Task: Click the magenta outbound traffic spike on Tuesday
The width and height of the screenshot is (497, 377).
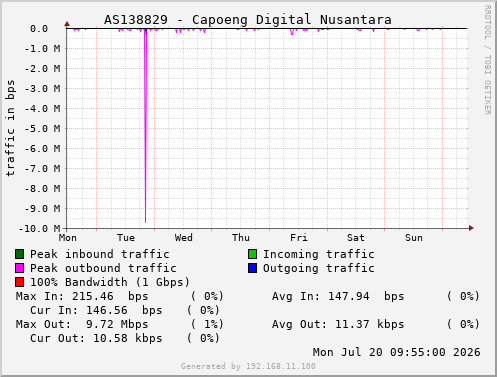Action: [145, 127]
